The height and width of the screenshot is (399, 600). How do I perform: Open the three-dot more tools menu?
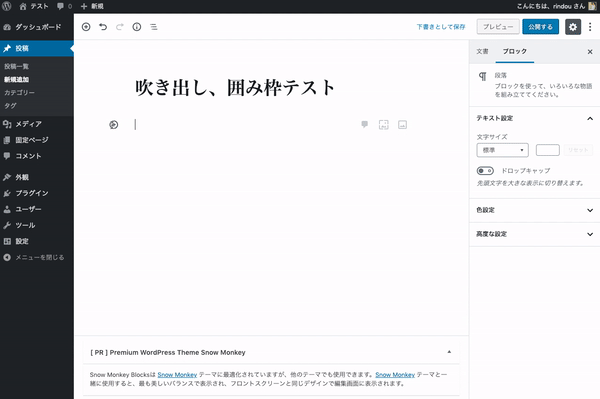coord(590,27)
